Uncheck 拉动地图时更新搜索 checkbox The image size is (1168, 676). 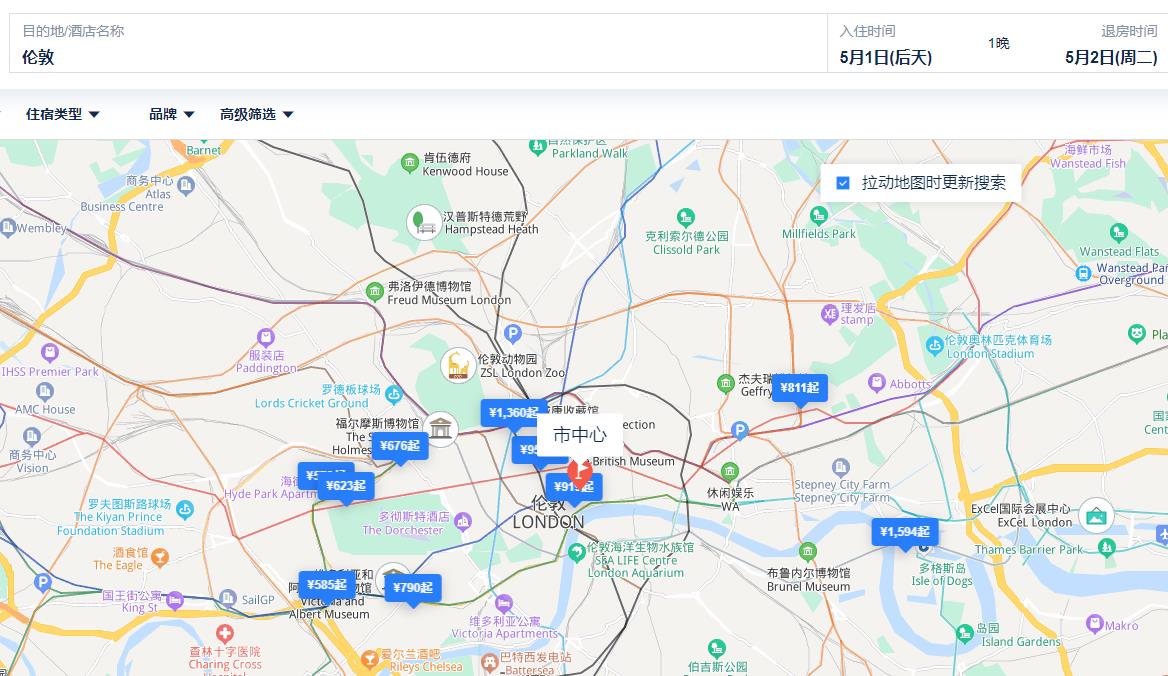coord(843,183)
